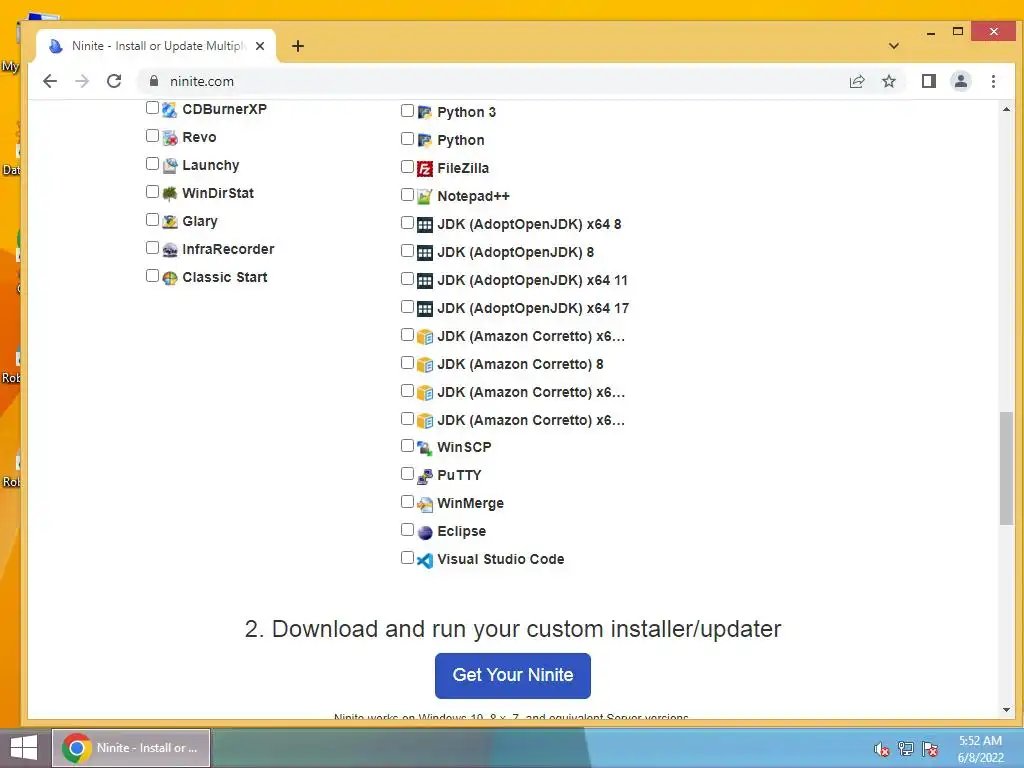Toggle the browser side panel icon
The image size is (1024, 768).
[929, 81]
